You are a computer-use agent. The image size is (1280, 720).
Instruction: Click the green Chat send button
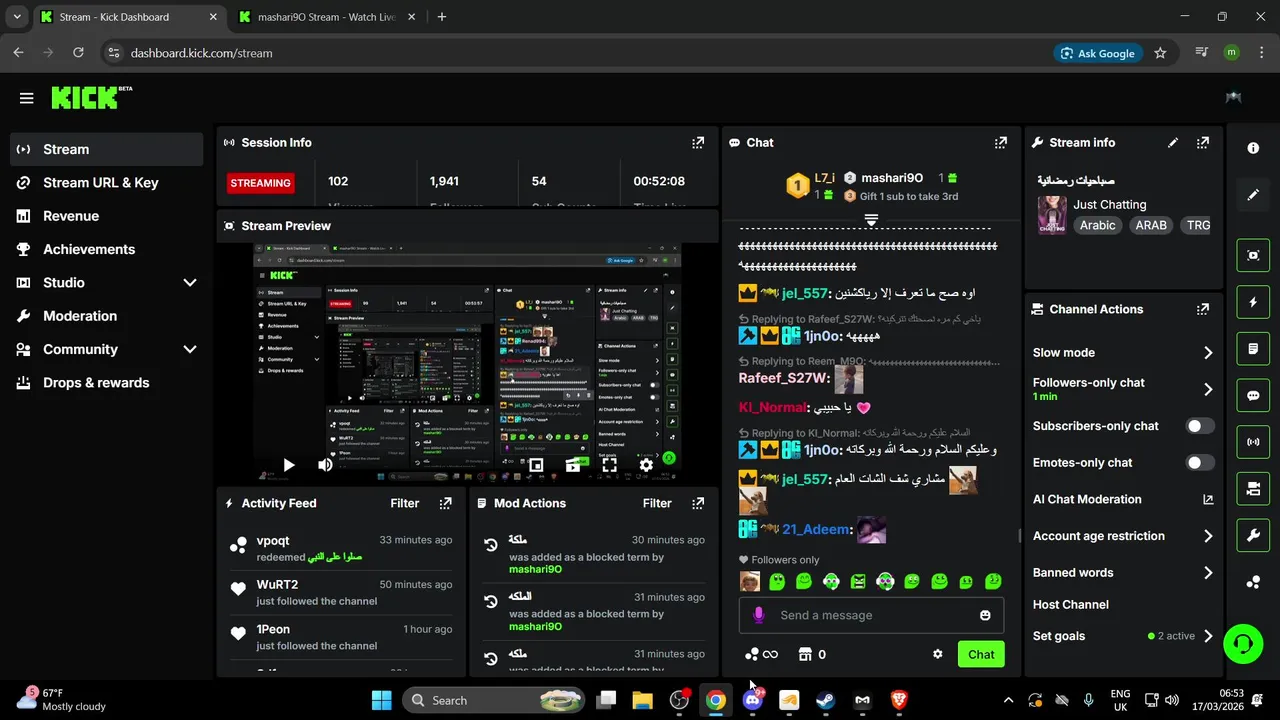981,655
